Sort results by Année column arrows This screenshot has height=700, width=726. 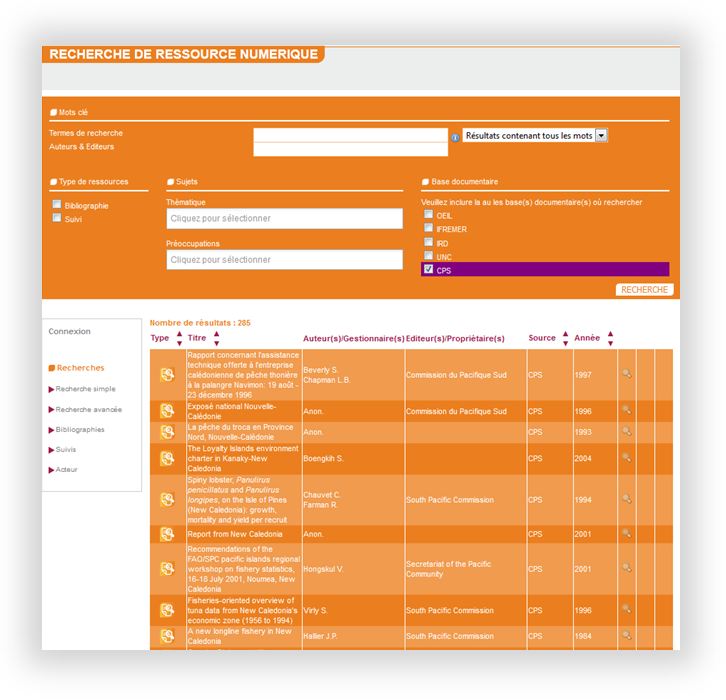click(610, 338)
